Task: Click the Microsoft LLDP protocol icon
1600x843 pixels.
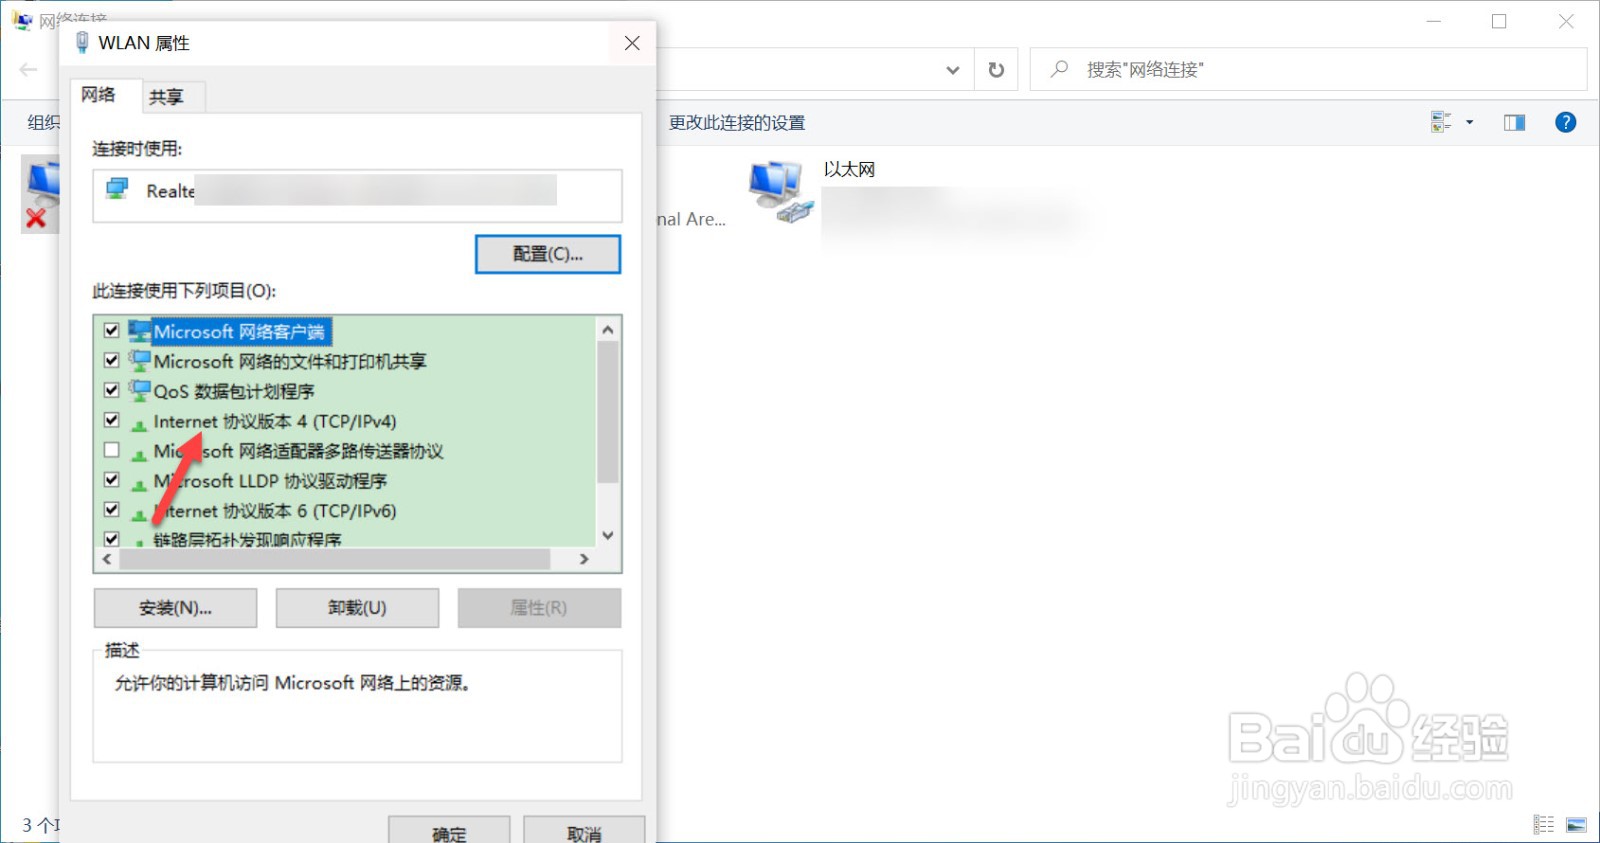Action: click(139, 484)
